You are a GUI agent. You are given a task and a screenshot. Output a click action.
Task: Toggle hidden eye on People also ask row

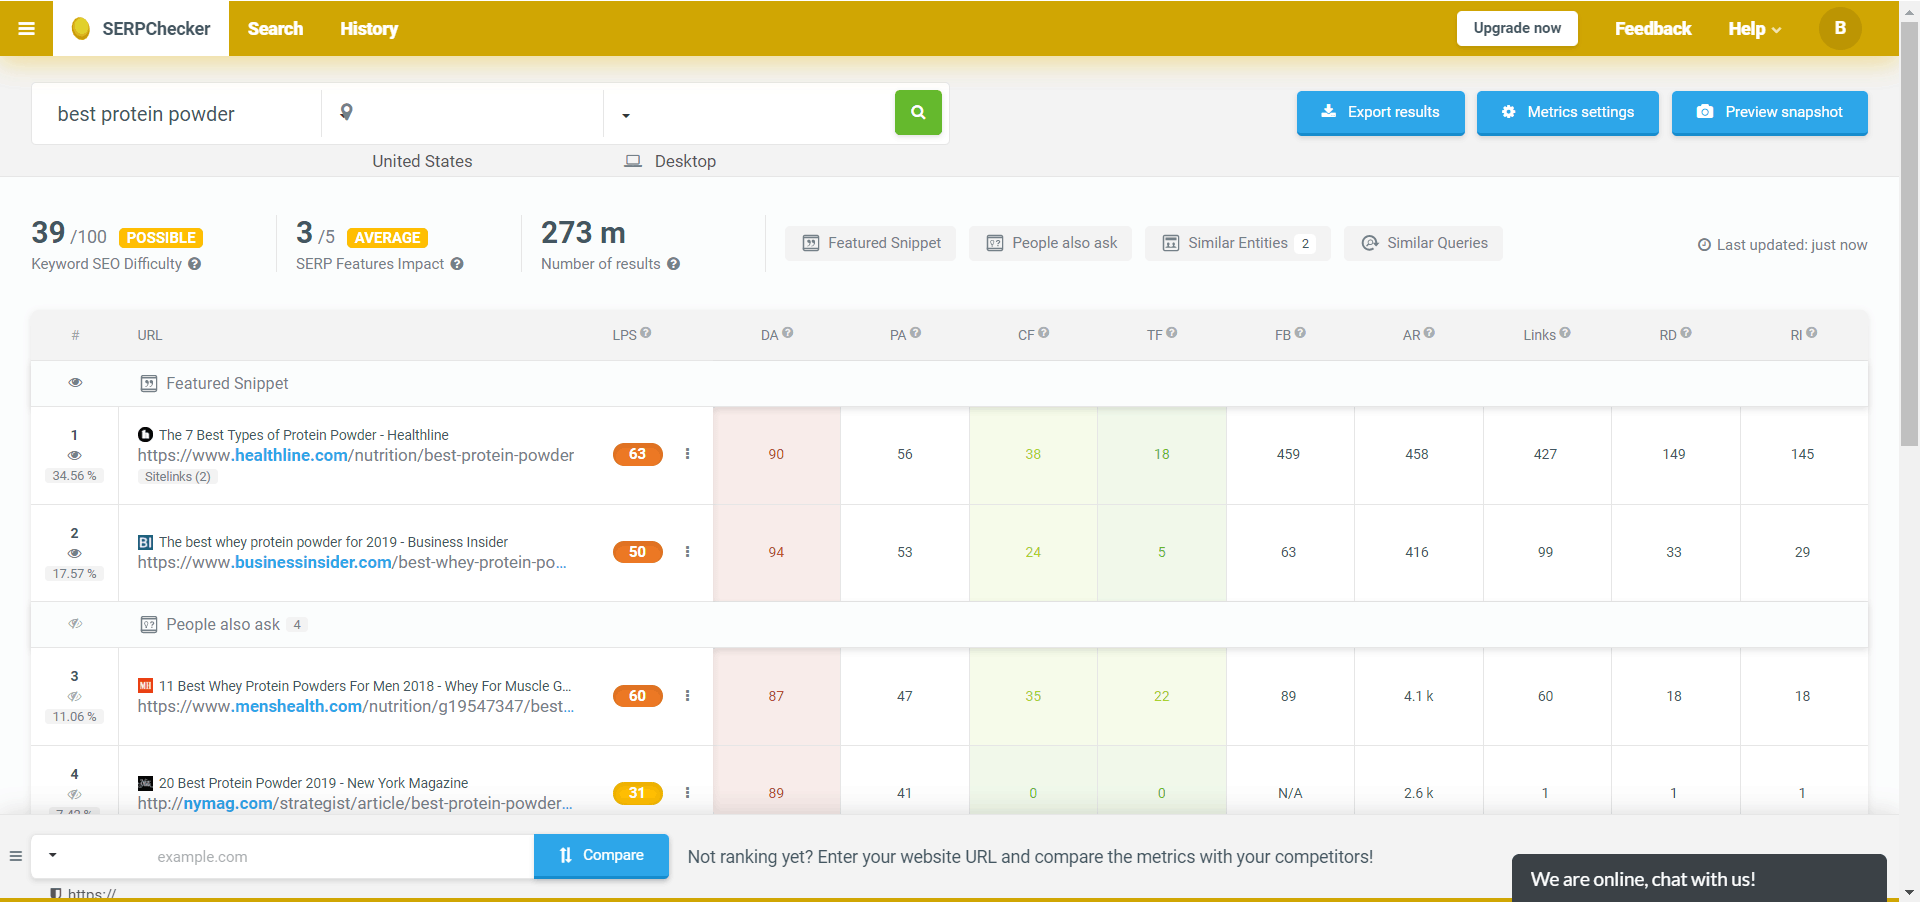pos(75,624)
